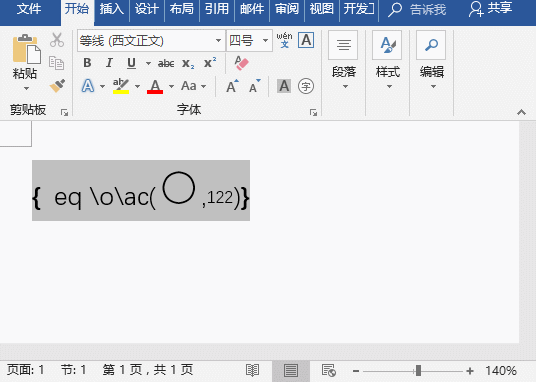Switch to the 插入 Insert tab
Screen dimensions: 536x382
click(x=111, y=9)
